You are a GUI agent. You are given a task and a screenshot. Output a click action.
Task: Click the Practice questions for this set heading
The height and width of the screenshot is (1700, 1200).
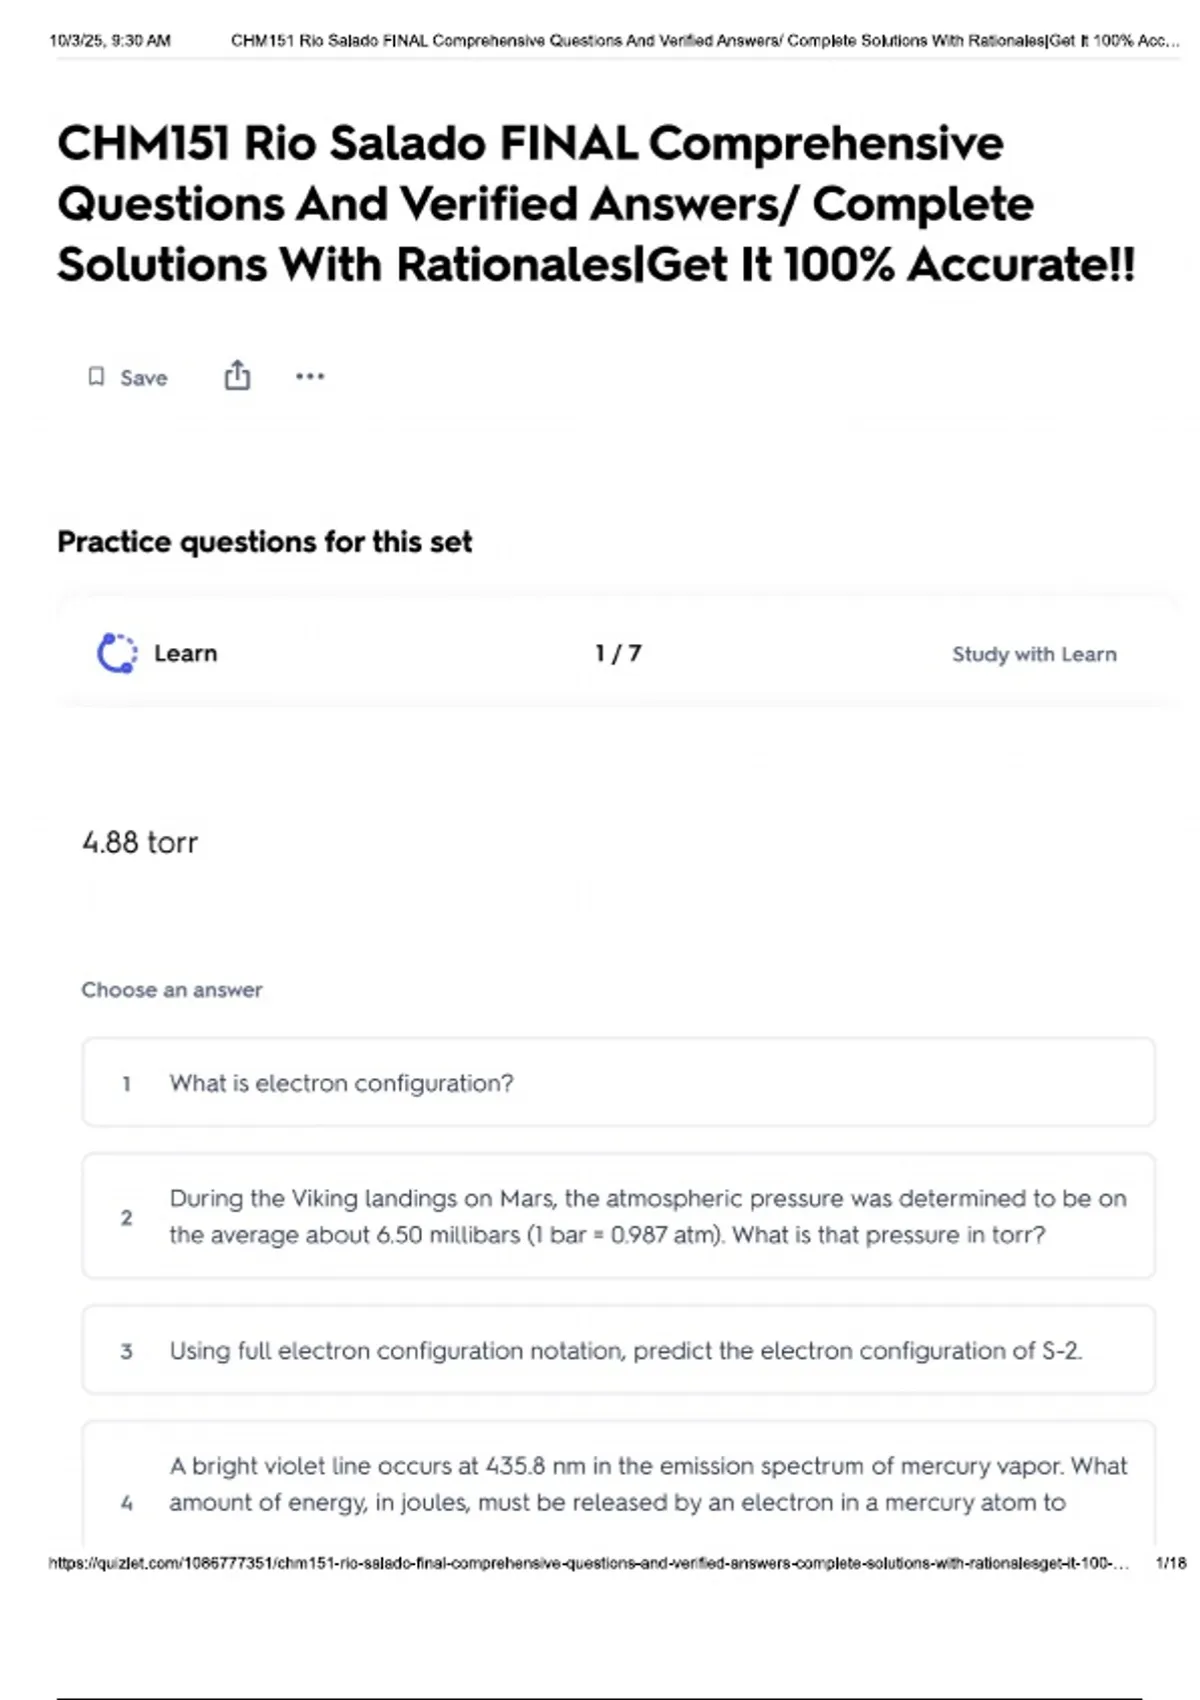264,542
